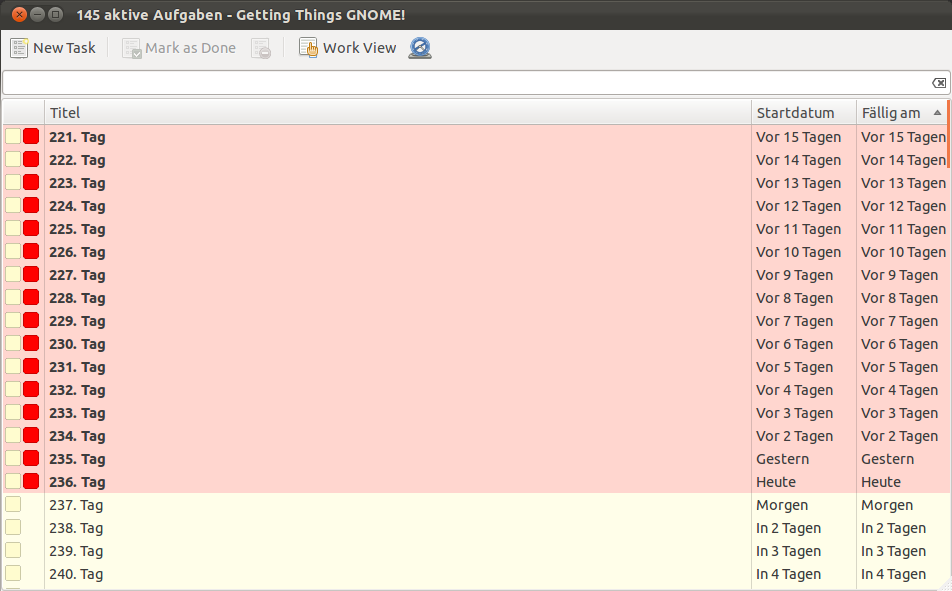The width and height of the screenshot is (952, 591).
Task: Click the yellow tag square of 238. Tag
Action: 13,527
